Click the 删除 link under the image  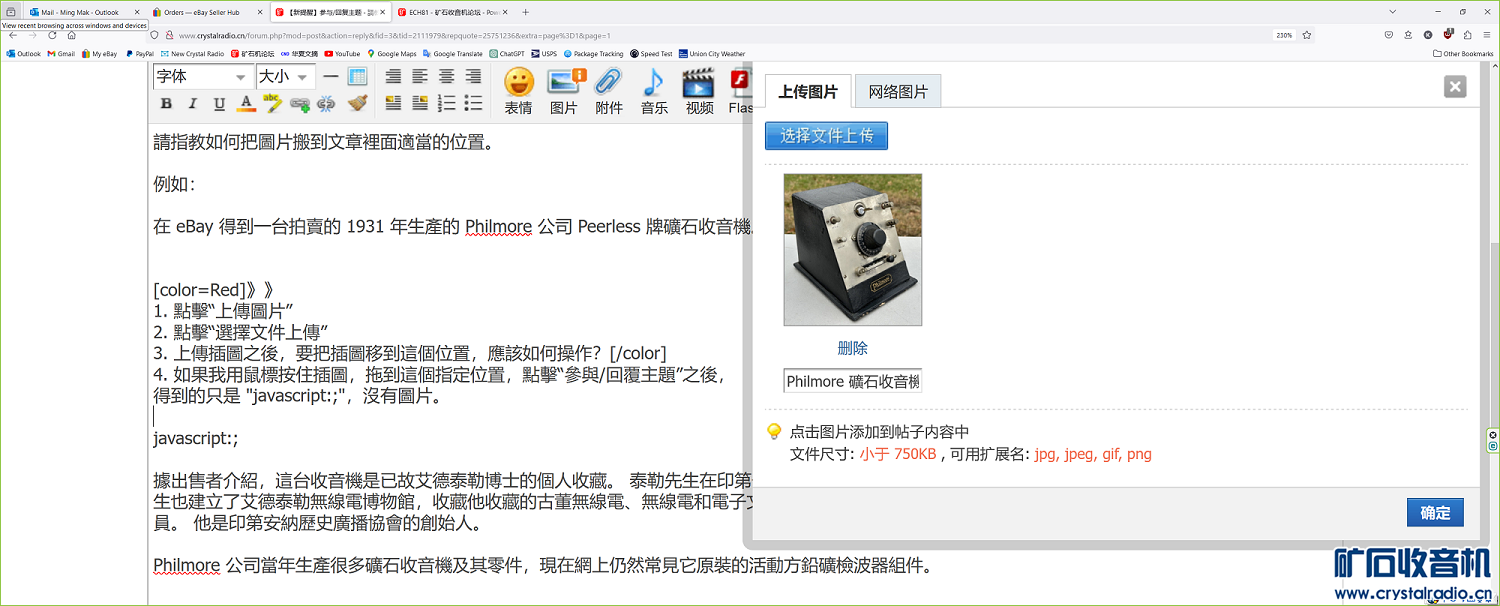[852, 348]
